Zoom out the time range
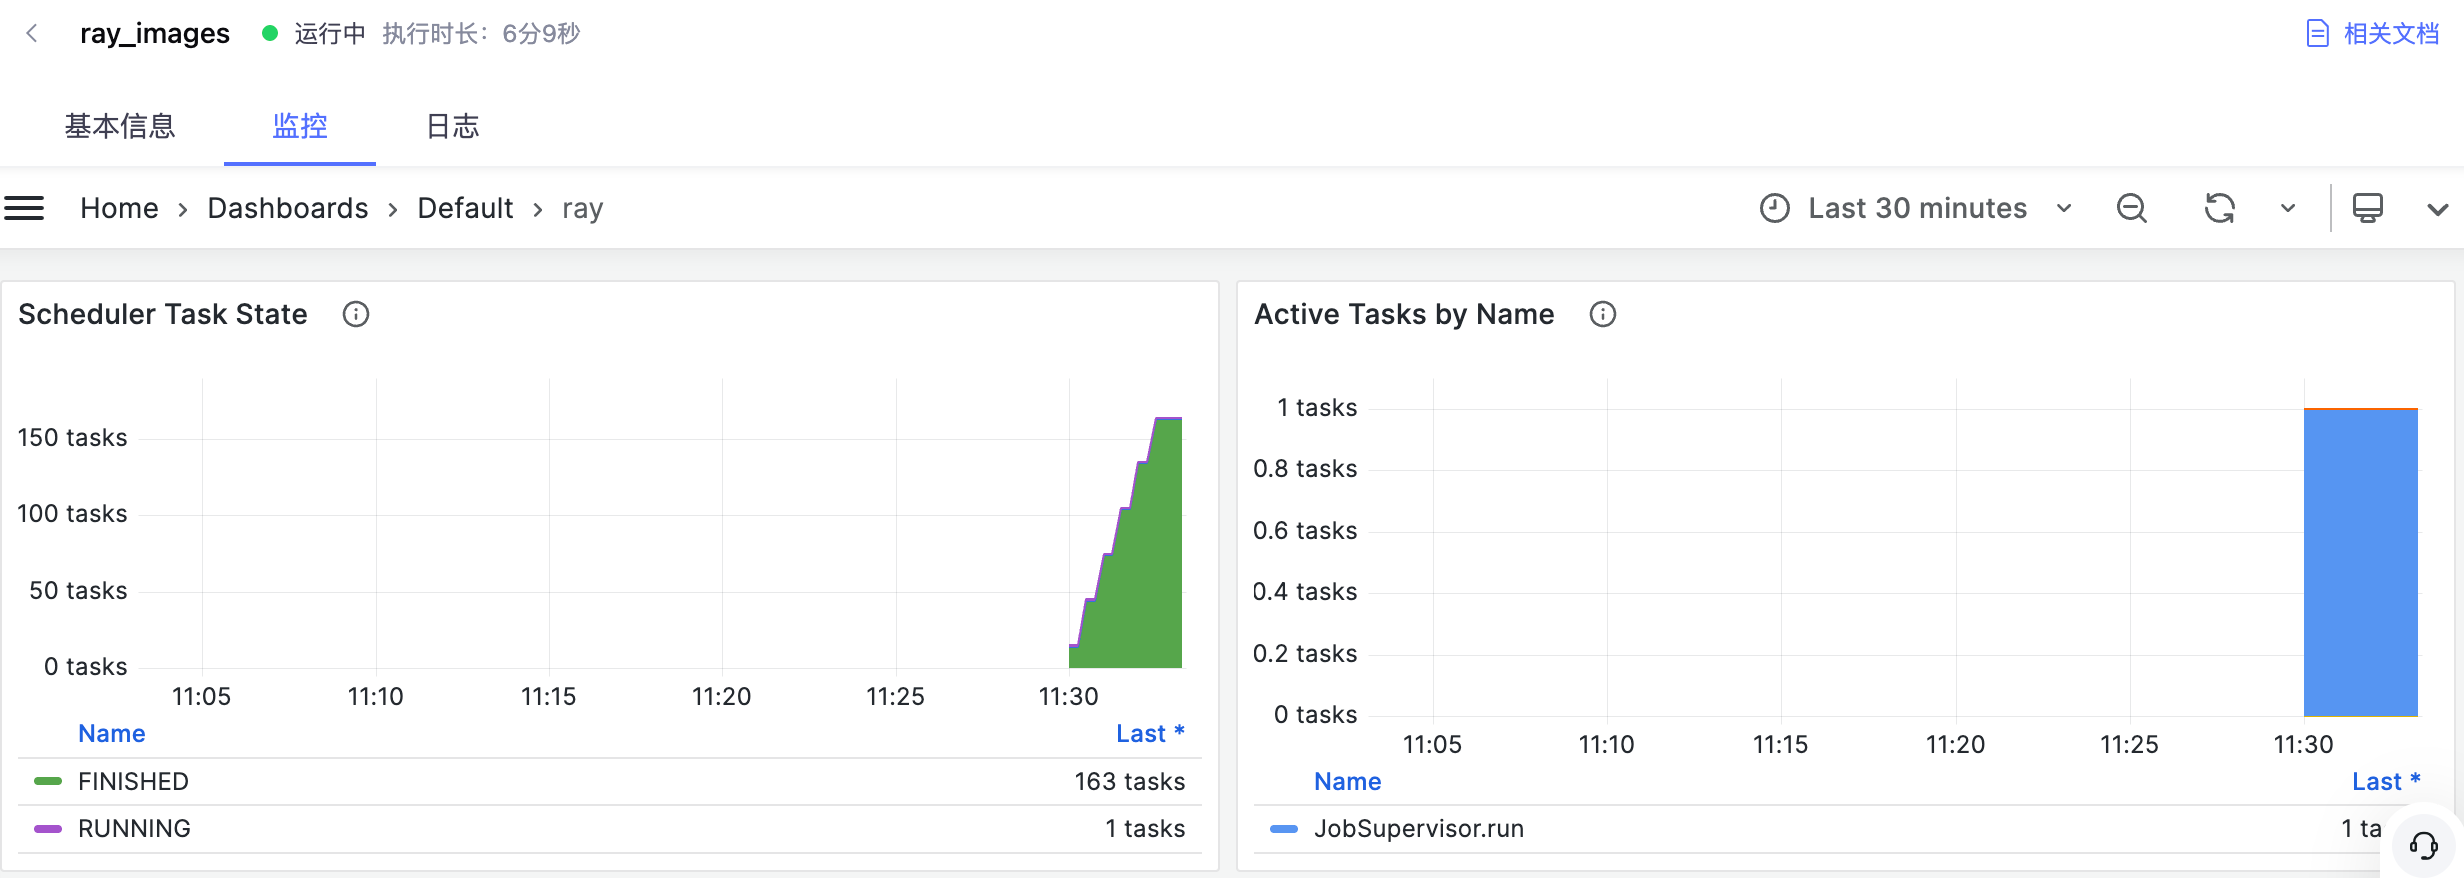This screenshot has width=2464, height=878. tap(2132, 208)
